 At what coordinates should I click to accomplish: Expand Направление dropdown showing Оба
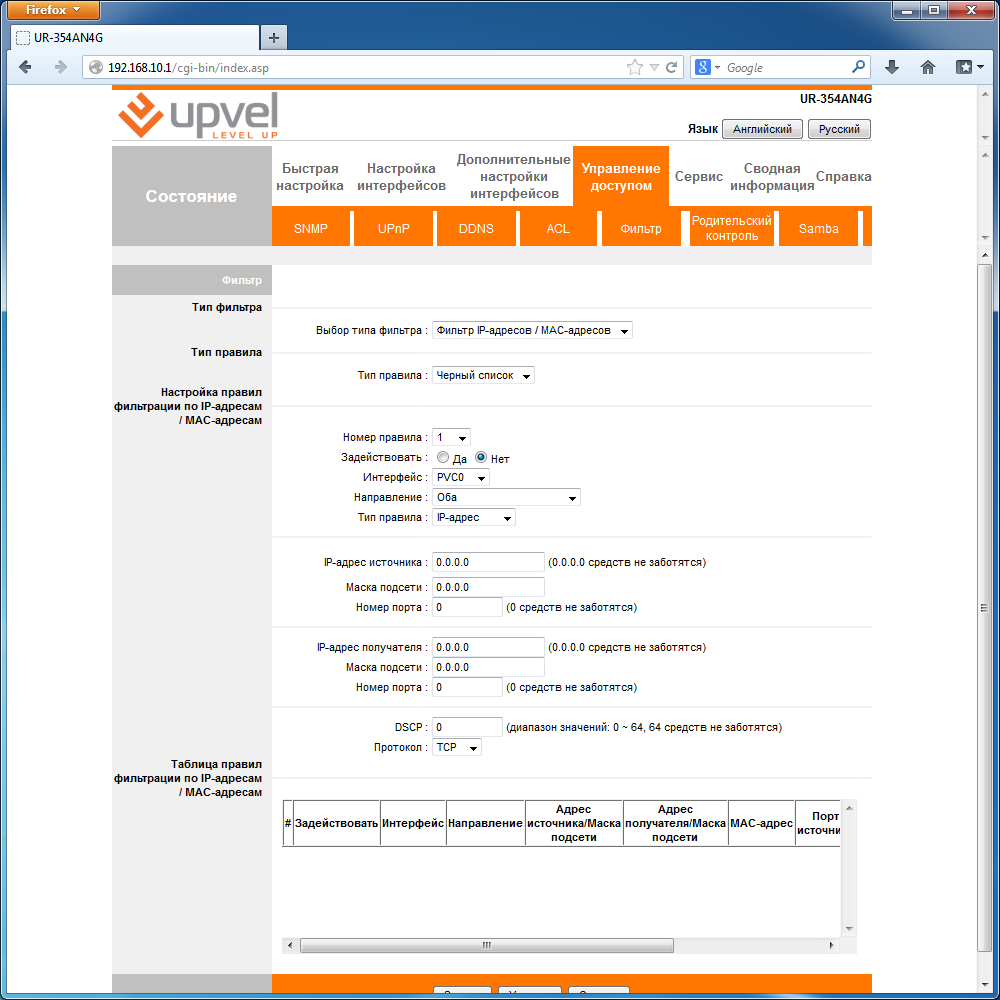pyautogui.click(x=506, y=497)
